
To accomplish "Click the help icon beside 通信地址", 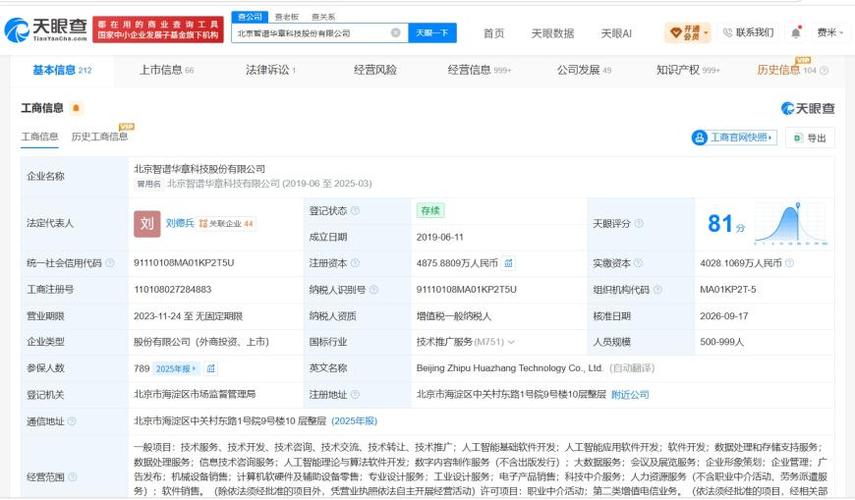I will tap(71, 421).
